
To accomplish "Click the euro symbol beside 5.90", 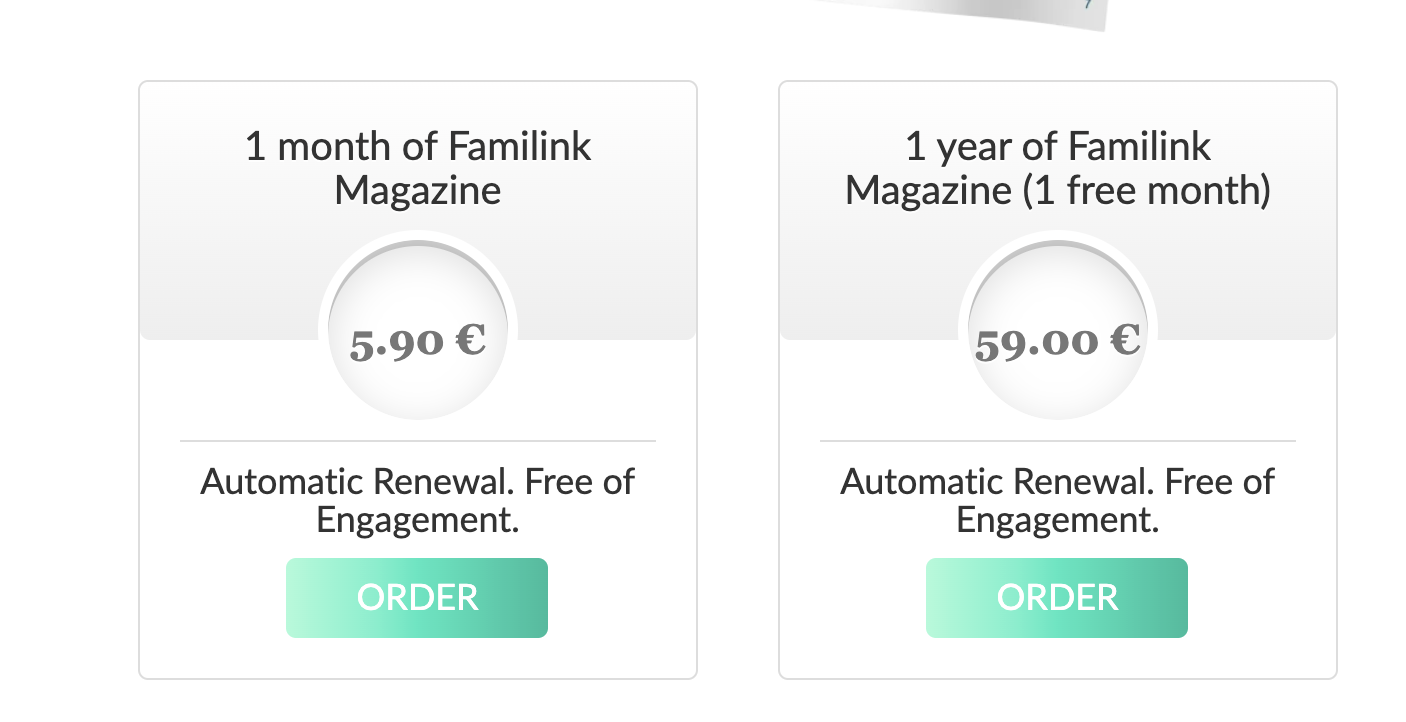I will (470, 338).
